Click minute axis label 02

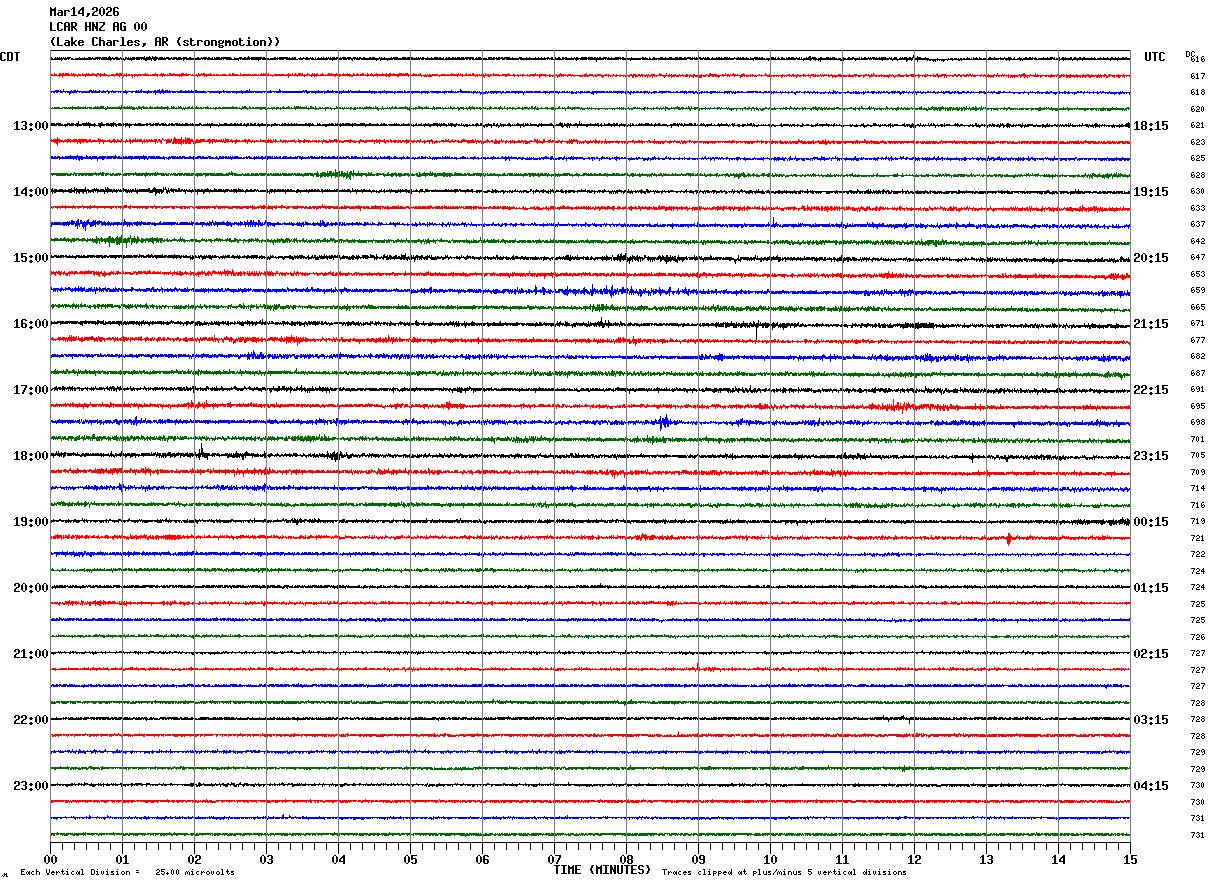tap(194, 859)
